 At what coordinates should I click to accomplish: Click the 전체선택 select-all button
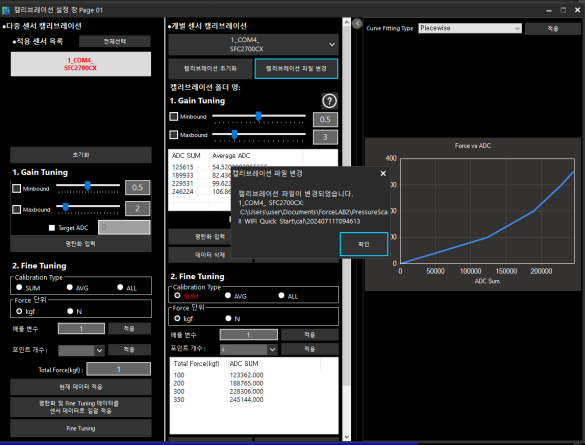[115, 41]
